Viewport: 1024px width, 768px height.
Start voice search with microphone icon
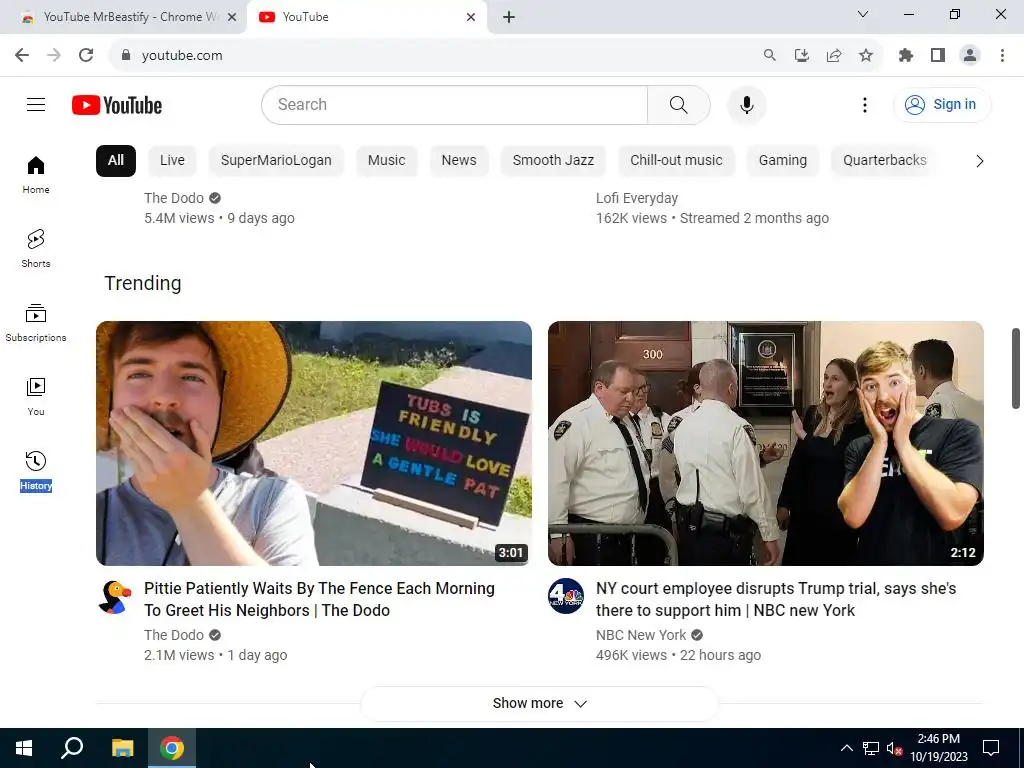746,104
